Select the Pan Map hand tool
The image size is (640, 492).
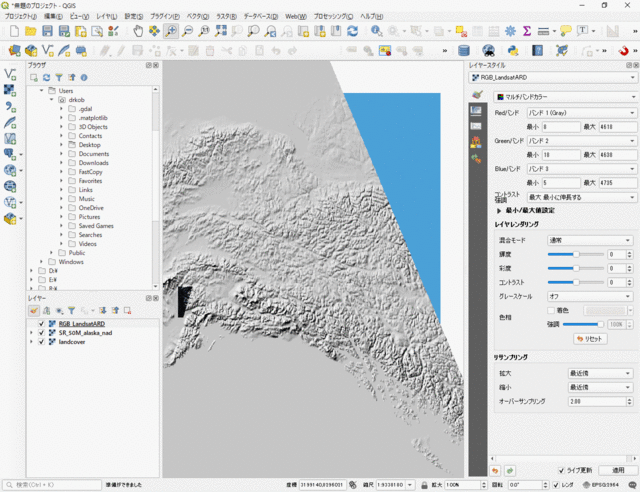pyautogui.click(x=138, y=31)
